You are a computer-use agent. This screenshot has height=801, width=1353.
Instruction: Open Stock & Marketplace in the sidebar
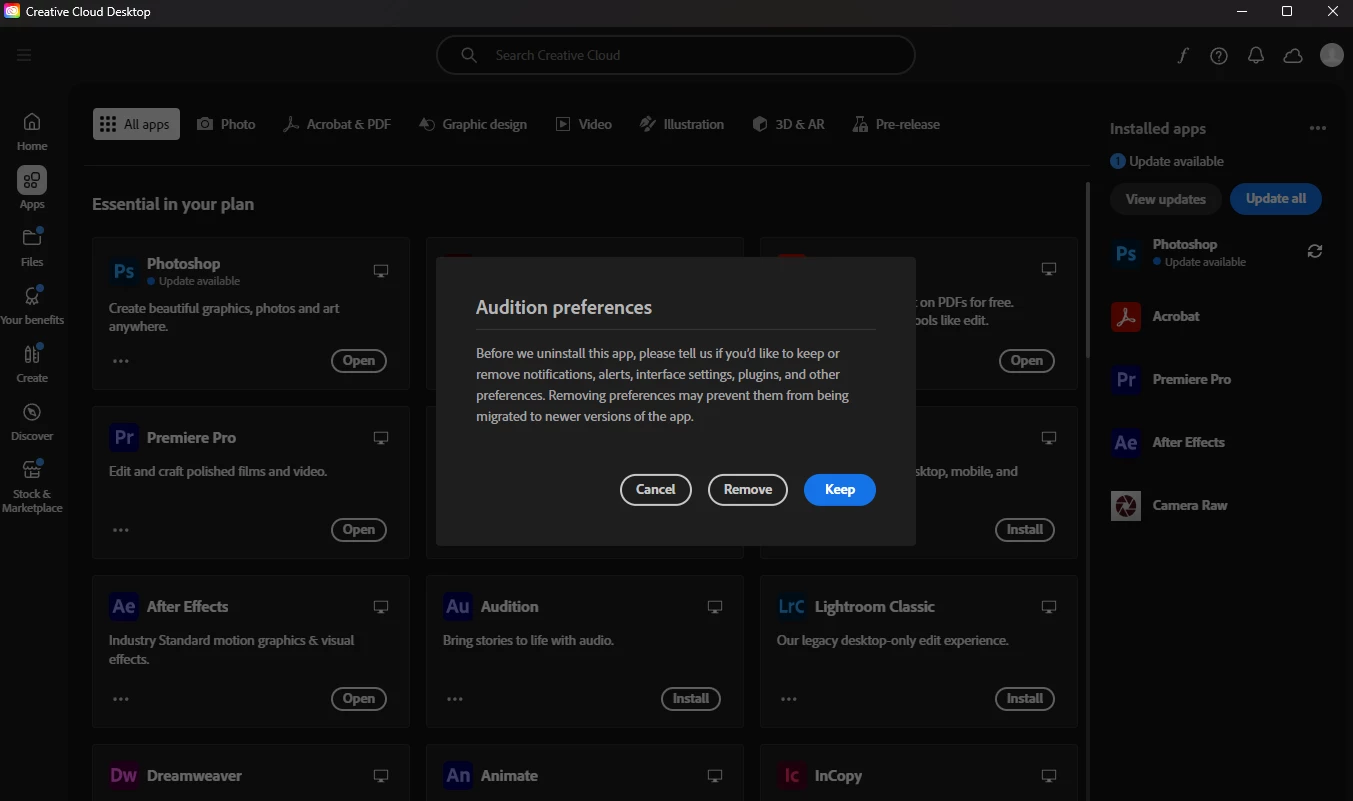[32, 486]
